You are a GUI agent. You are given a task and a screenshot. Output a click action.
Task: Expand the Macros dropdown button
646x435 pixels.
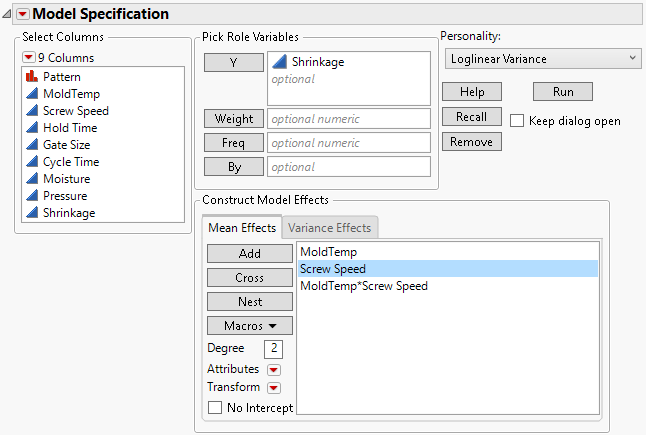(250, 326)
